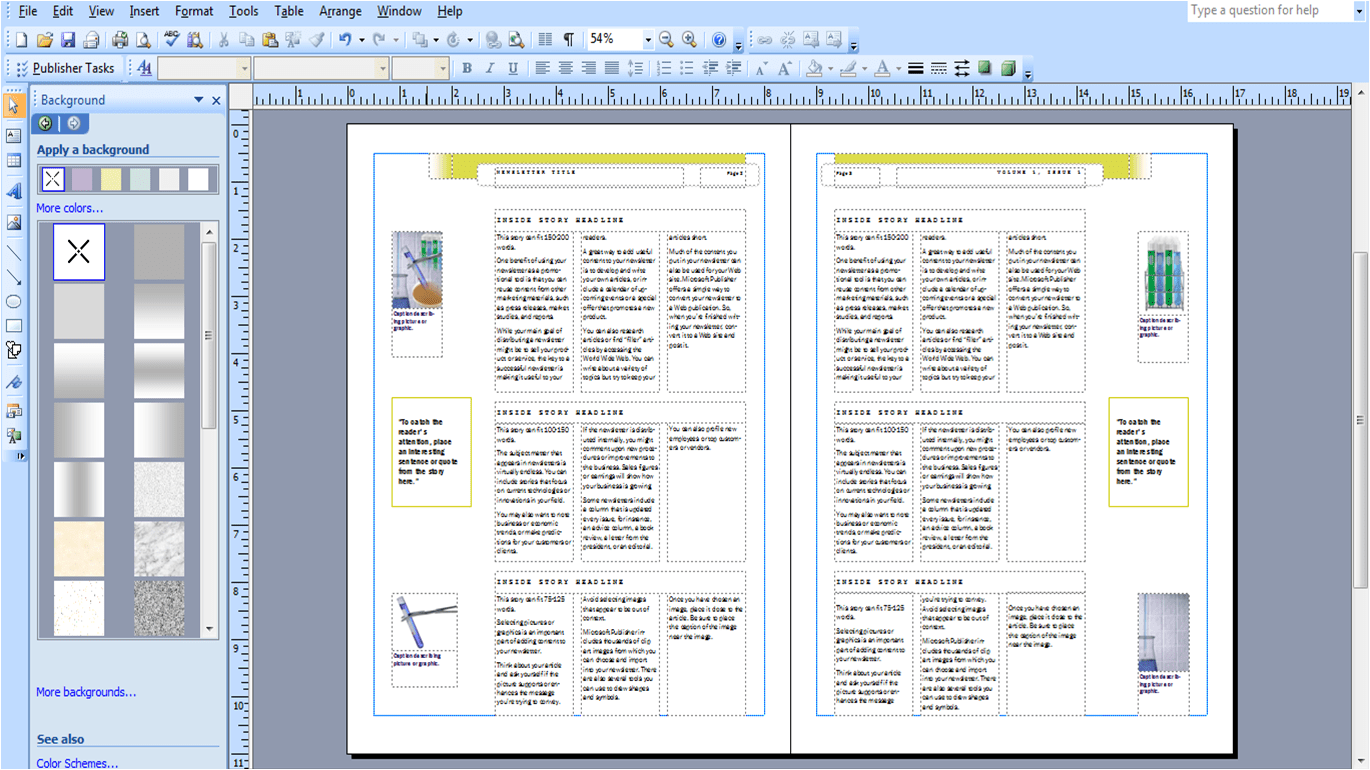Open Print Preview
The height and width of the screenshot is (770, 1370).
143,40
